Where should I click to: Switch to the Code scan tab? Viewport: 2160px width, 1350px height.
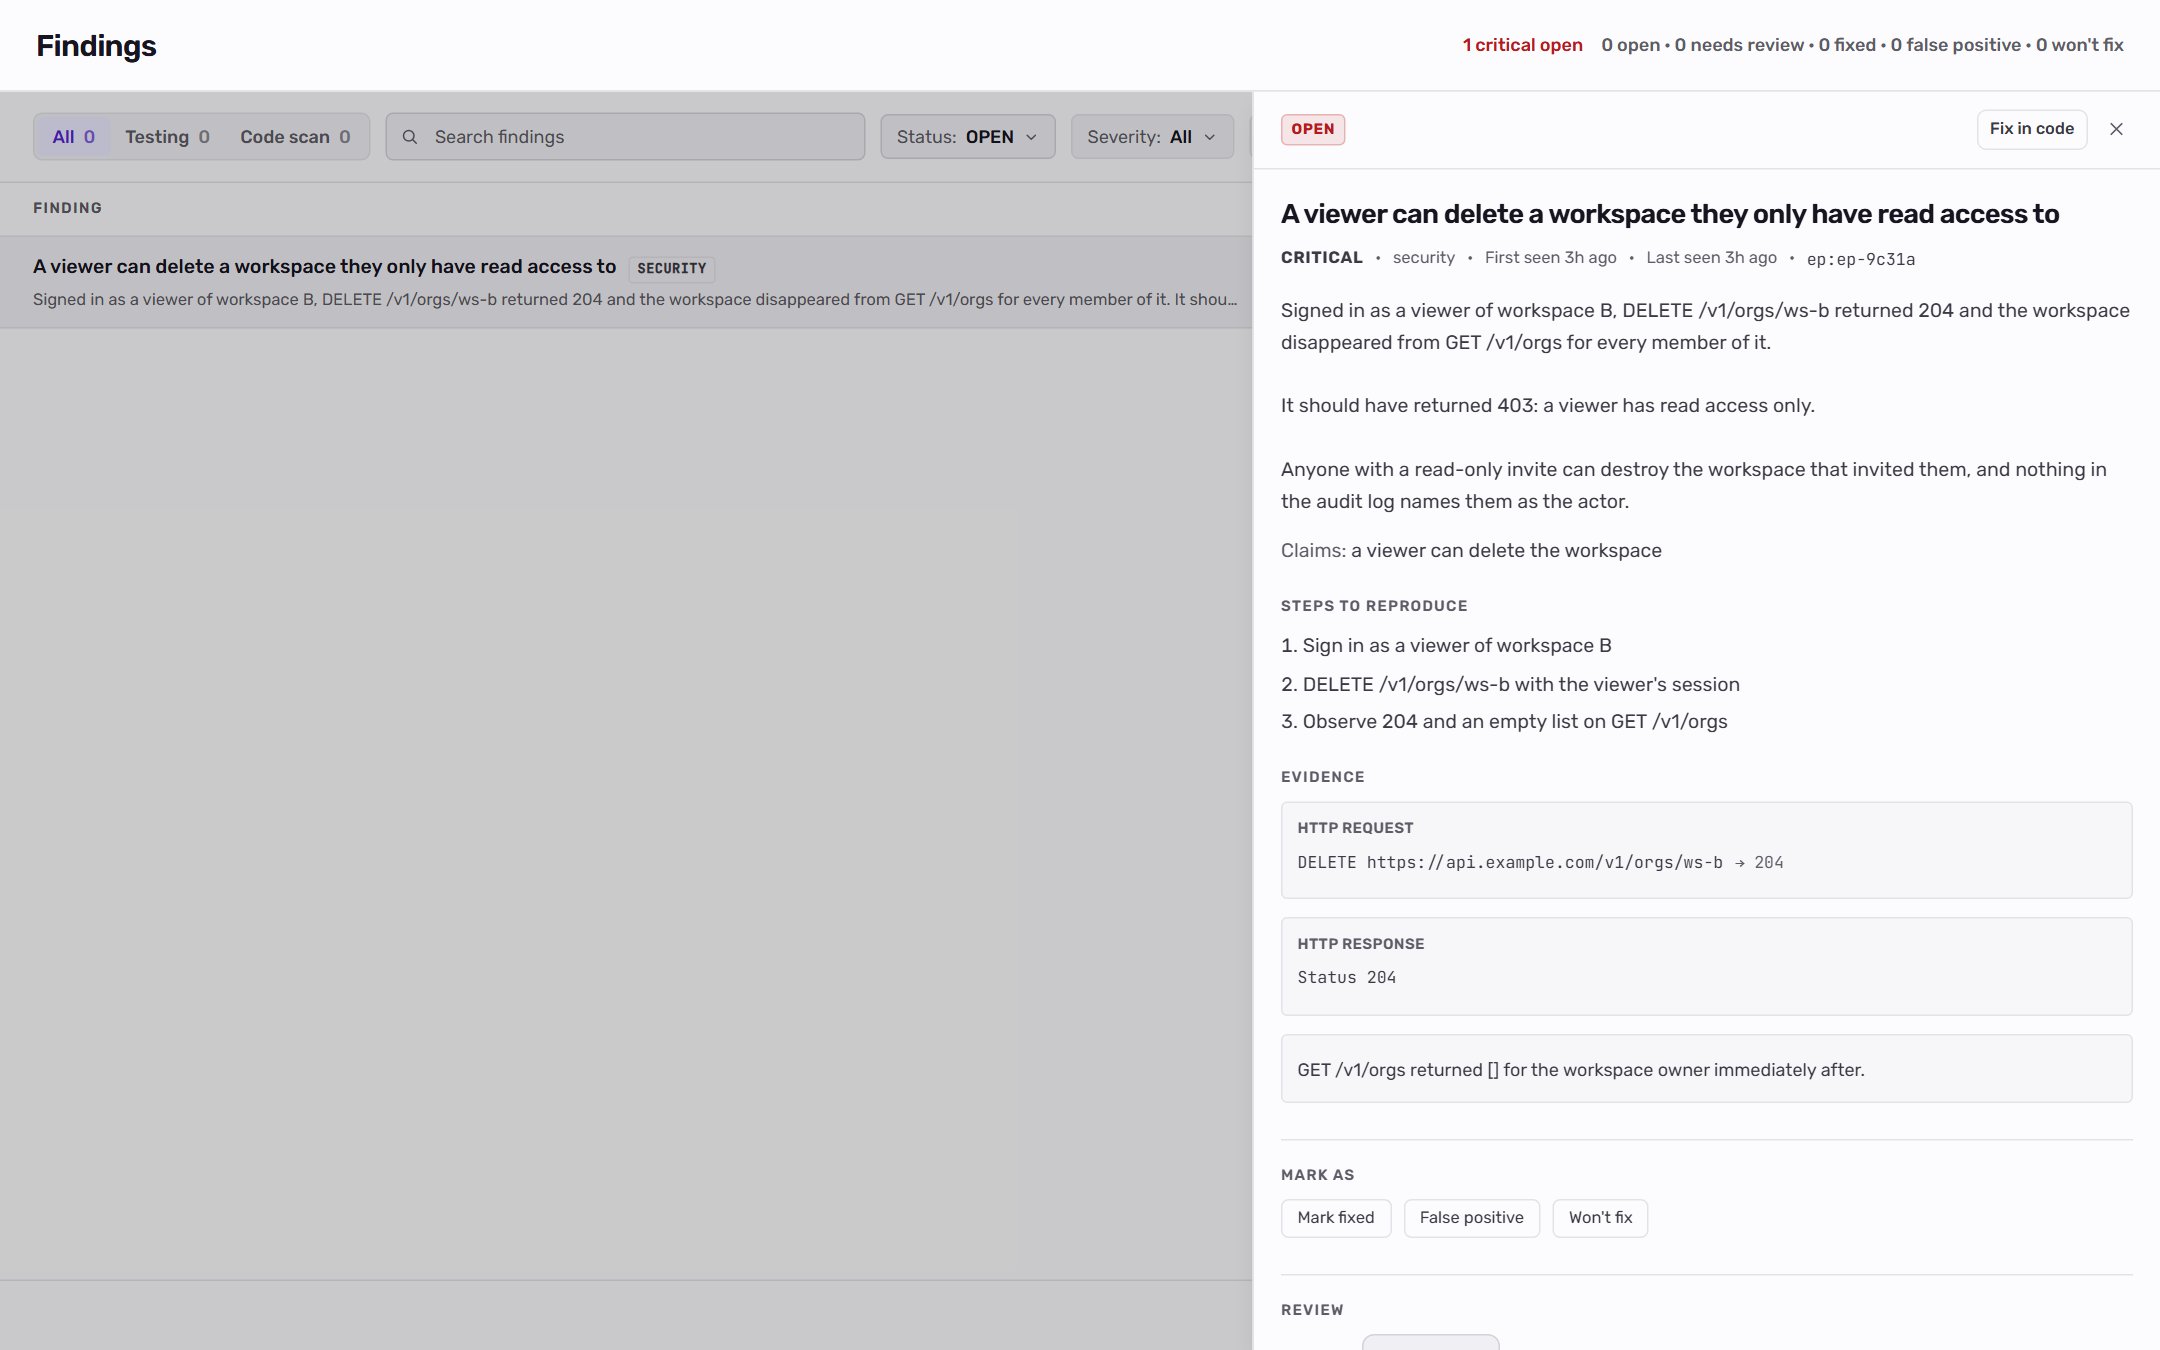click(x=295, y=137)
